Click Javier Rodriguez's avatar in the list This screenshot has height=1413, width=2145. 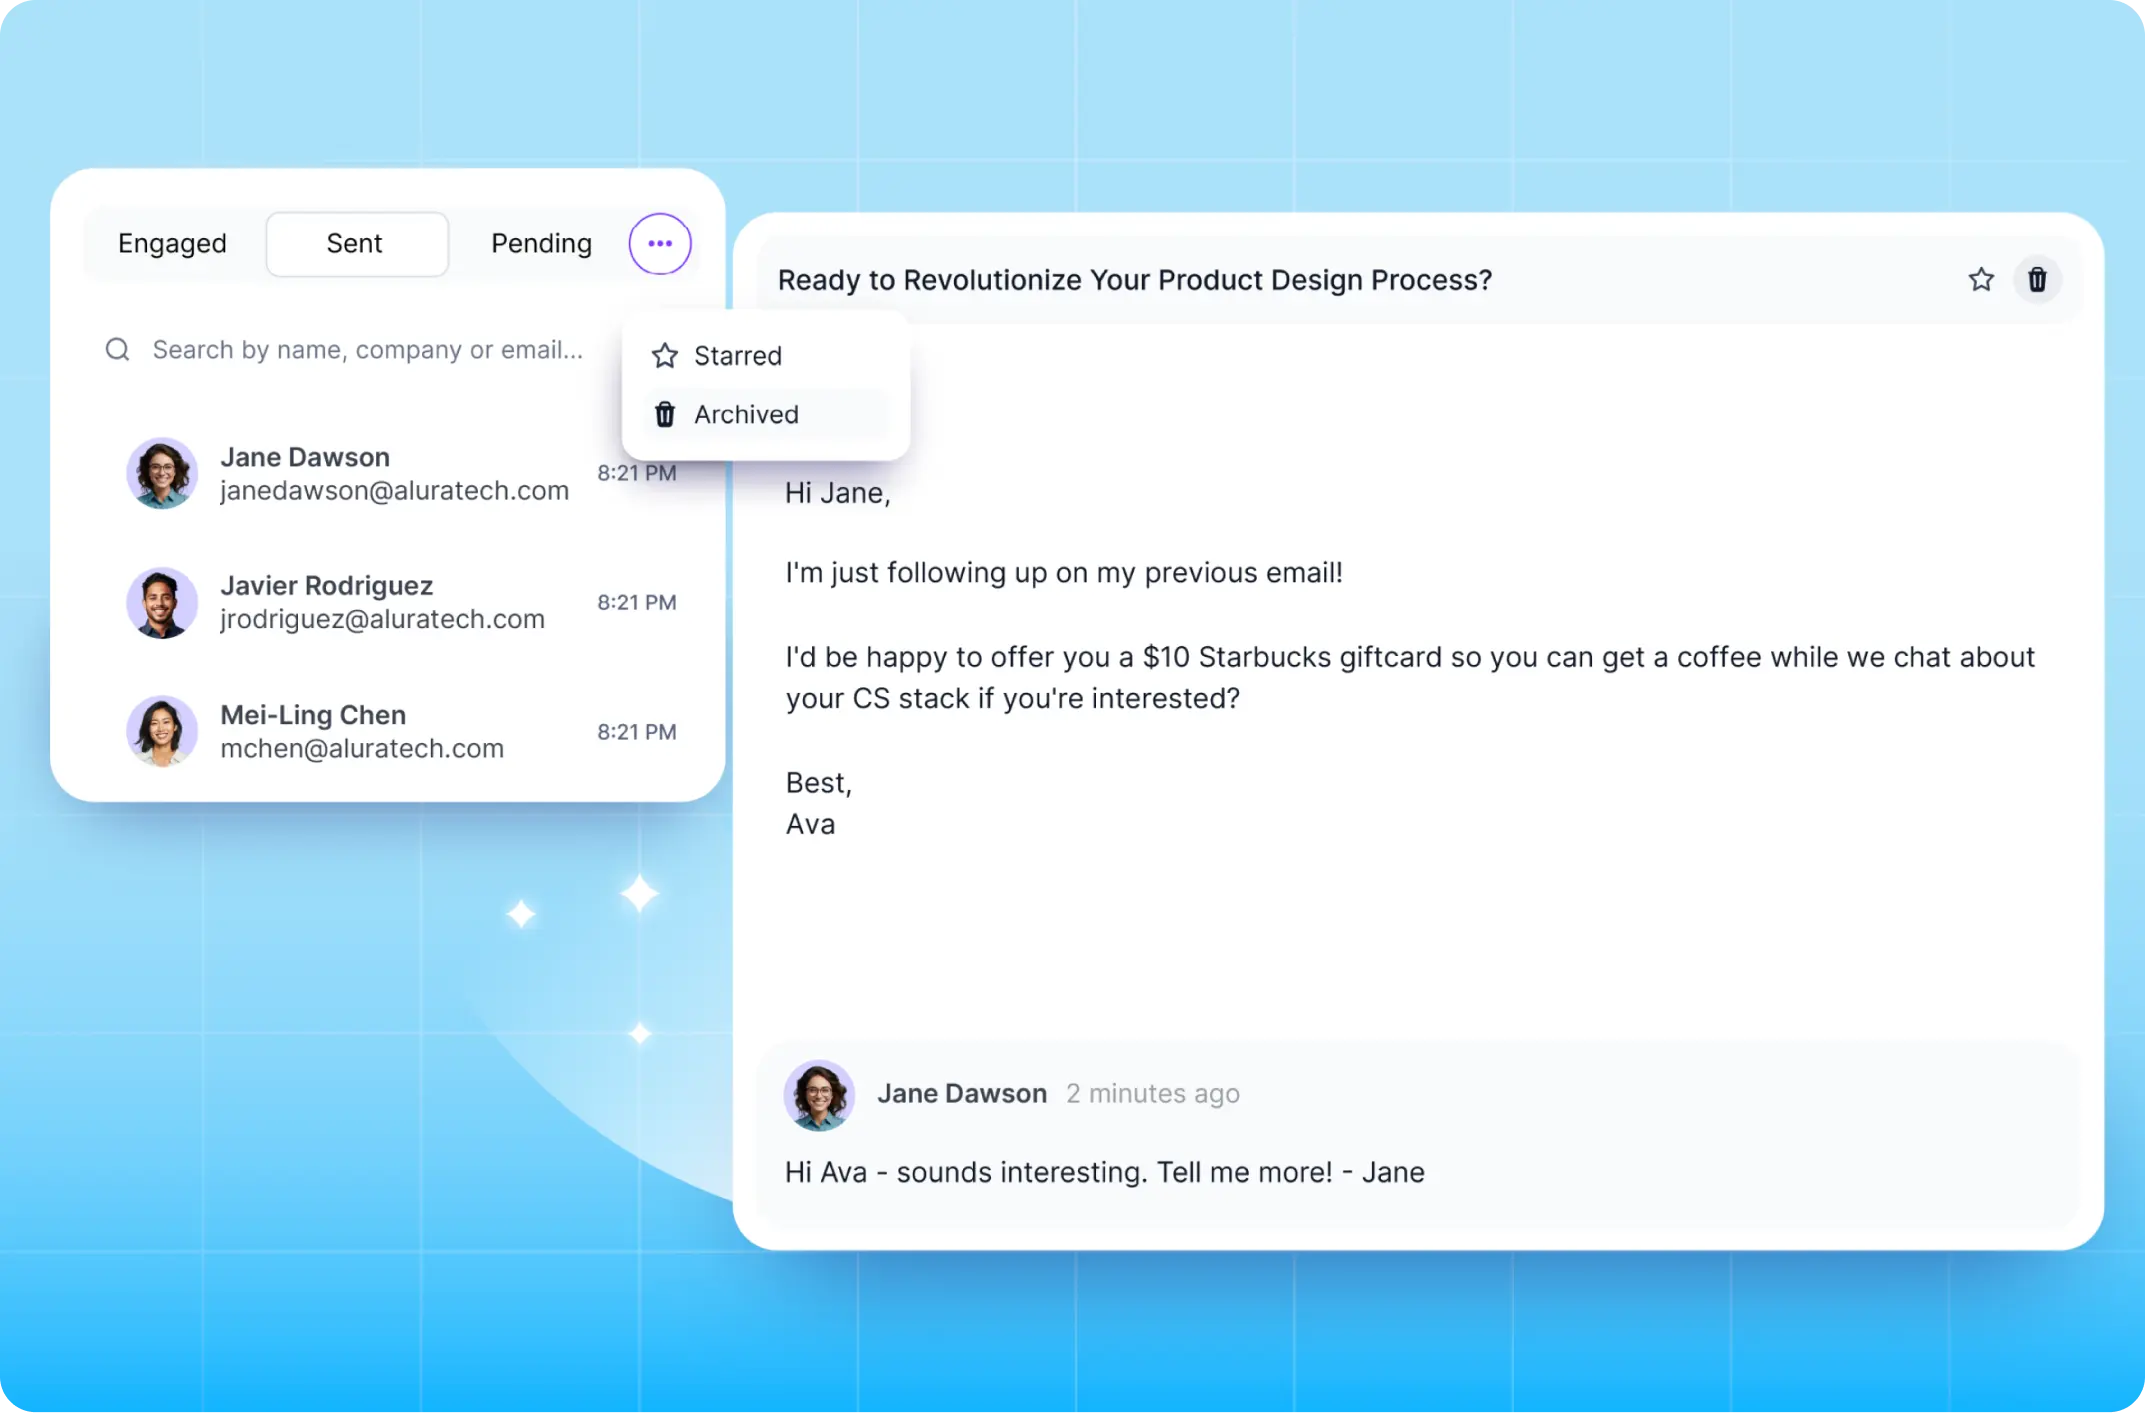click(161, 603)
